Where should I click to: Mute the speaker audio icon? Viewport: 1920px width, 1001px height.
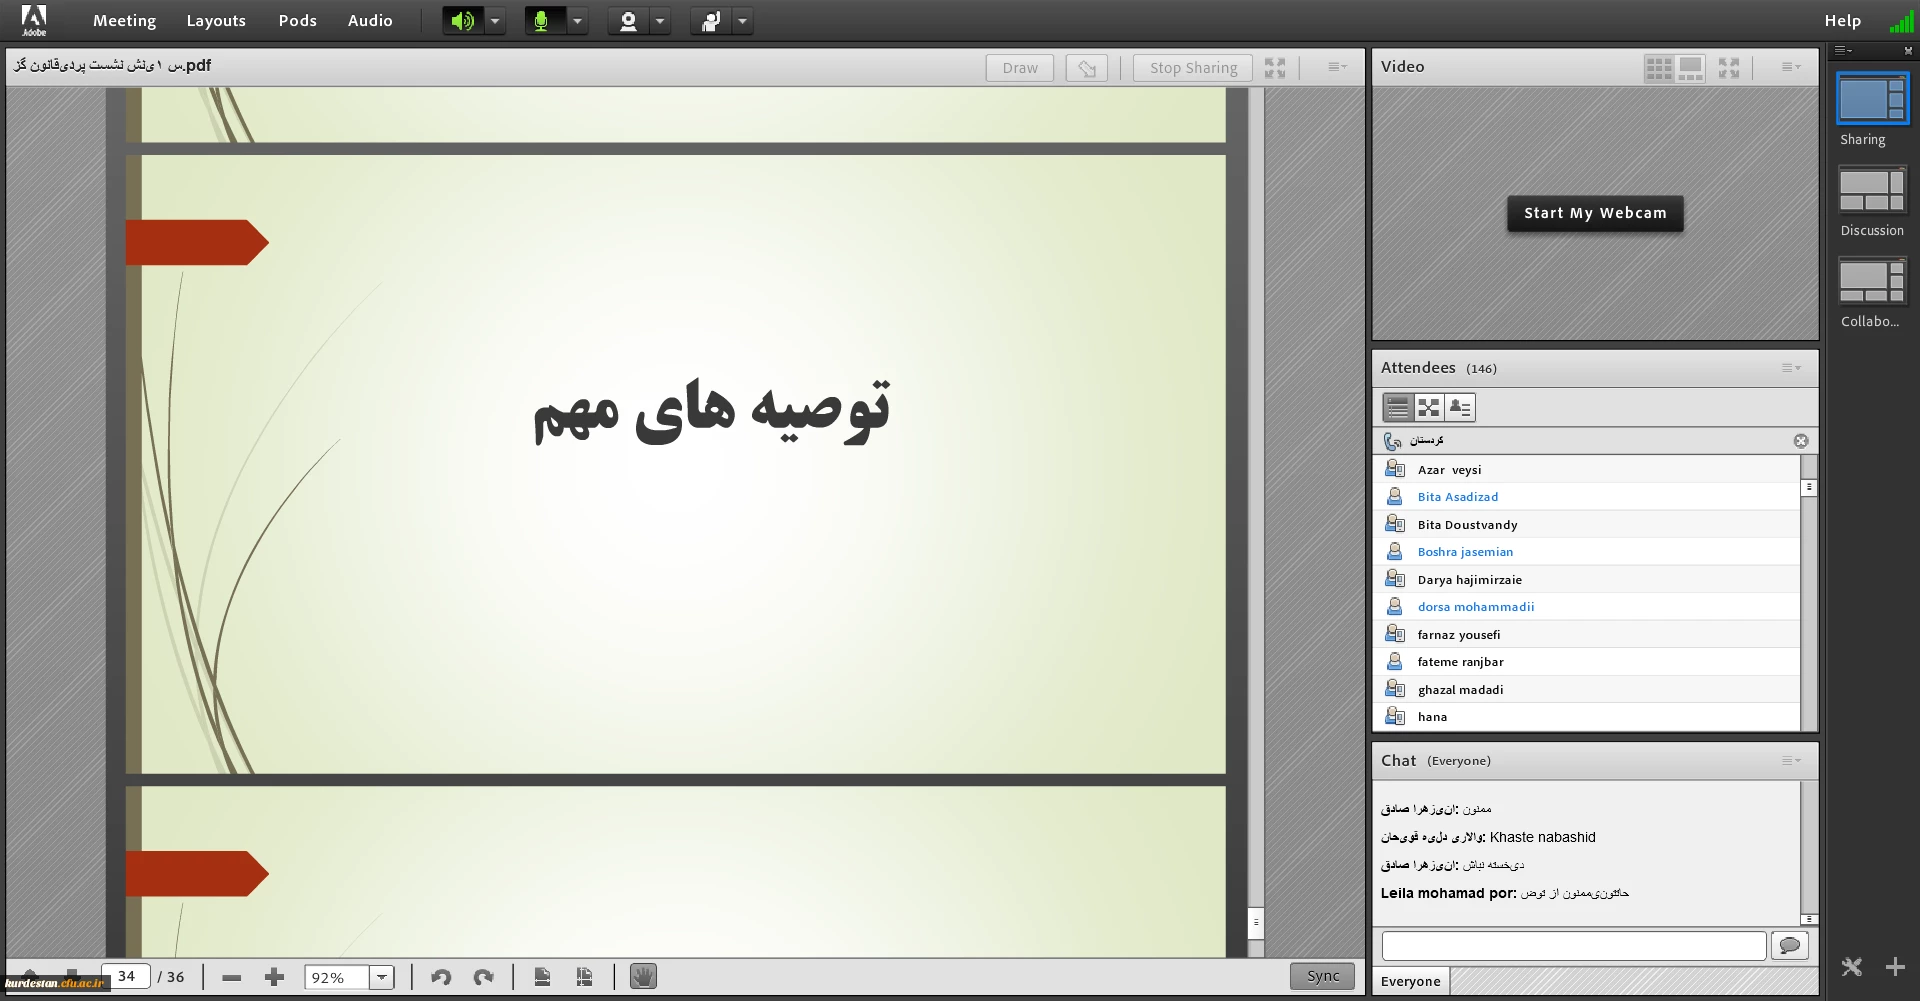462,21
